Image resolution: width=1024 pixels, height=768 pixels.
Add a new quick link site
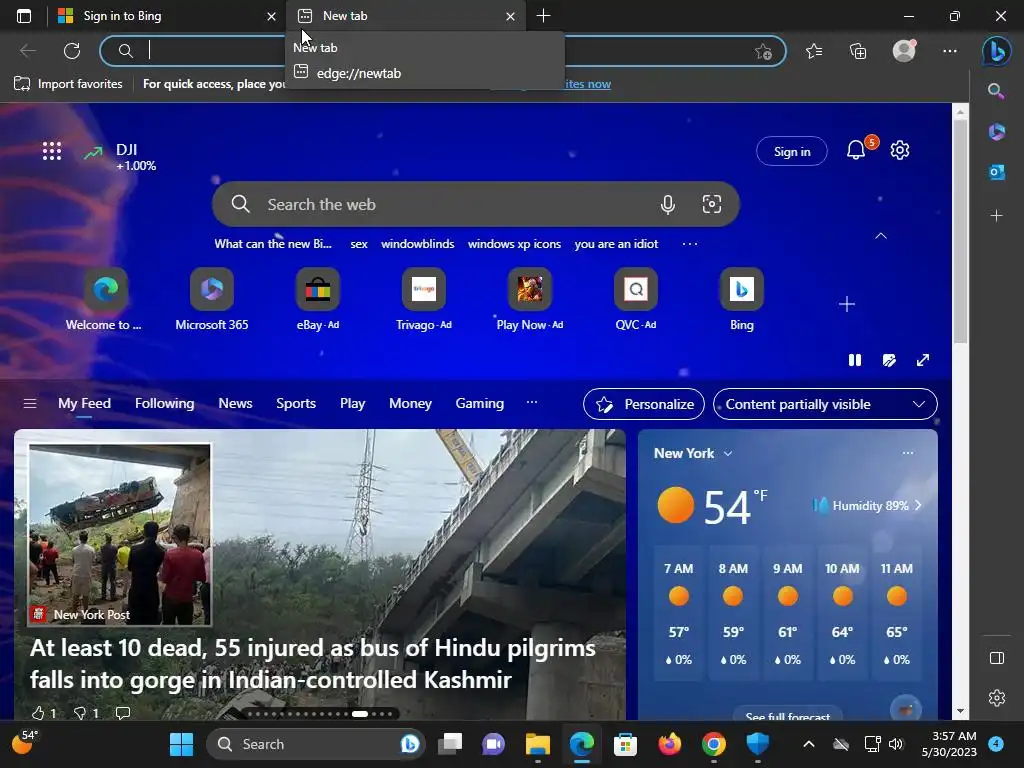coord(847,304)
